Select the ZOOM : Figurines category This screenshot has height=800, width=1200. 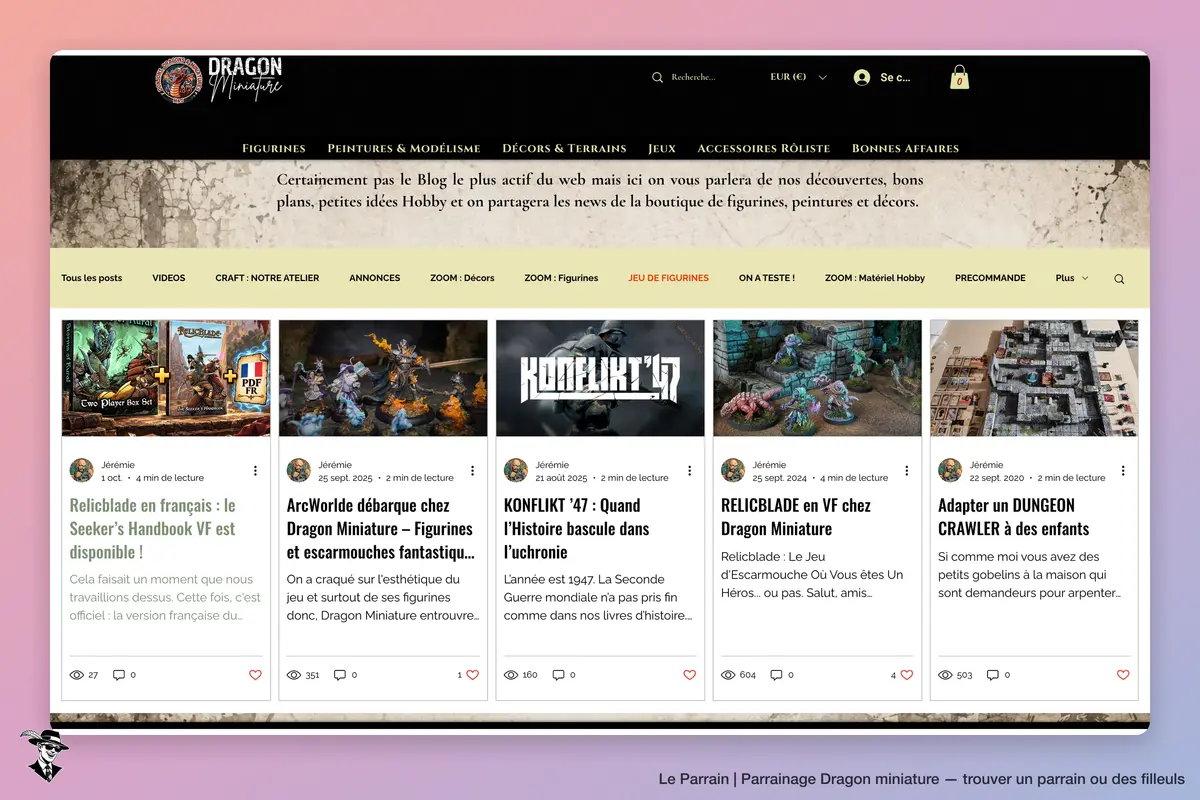pyautogui.click(x=561, y=278)
